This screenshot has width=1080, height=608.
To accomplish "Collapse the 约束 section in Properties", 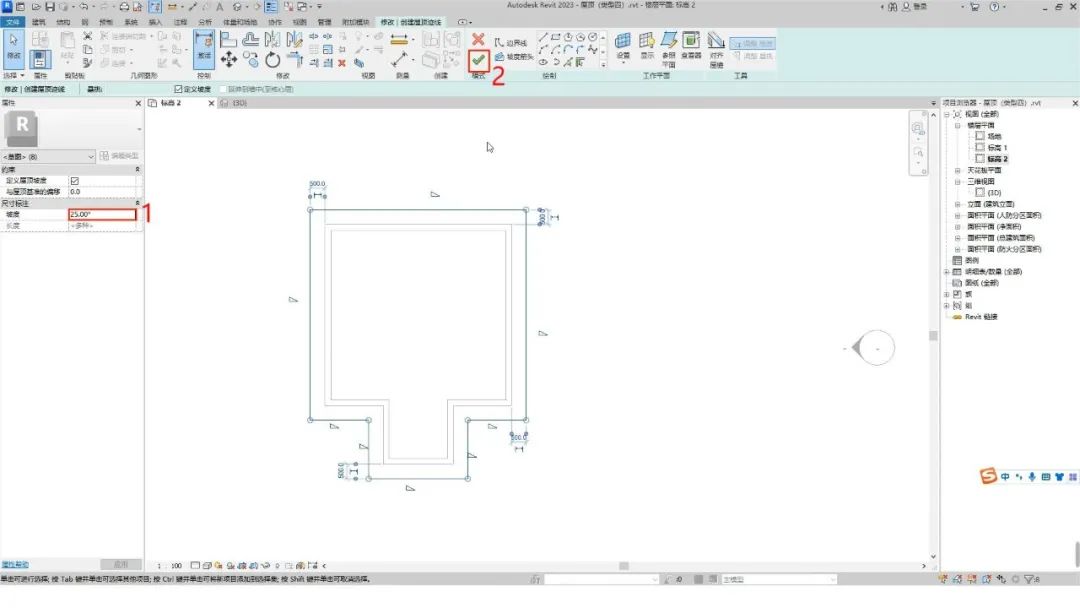I will (x=138, y=170).
